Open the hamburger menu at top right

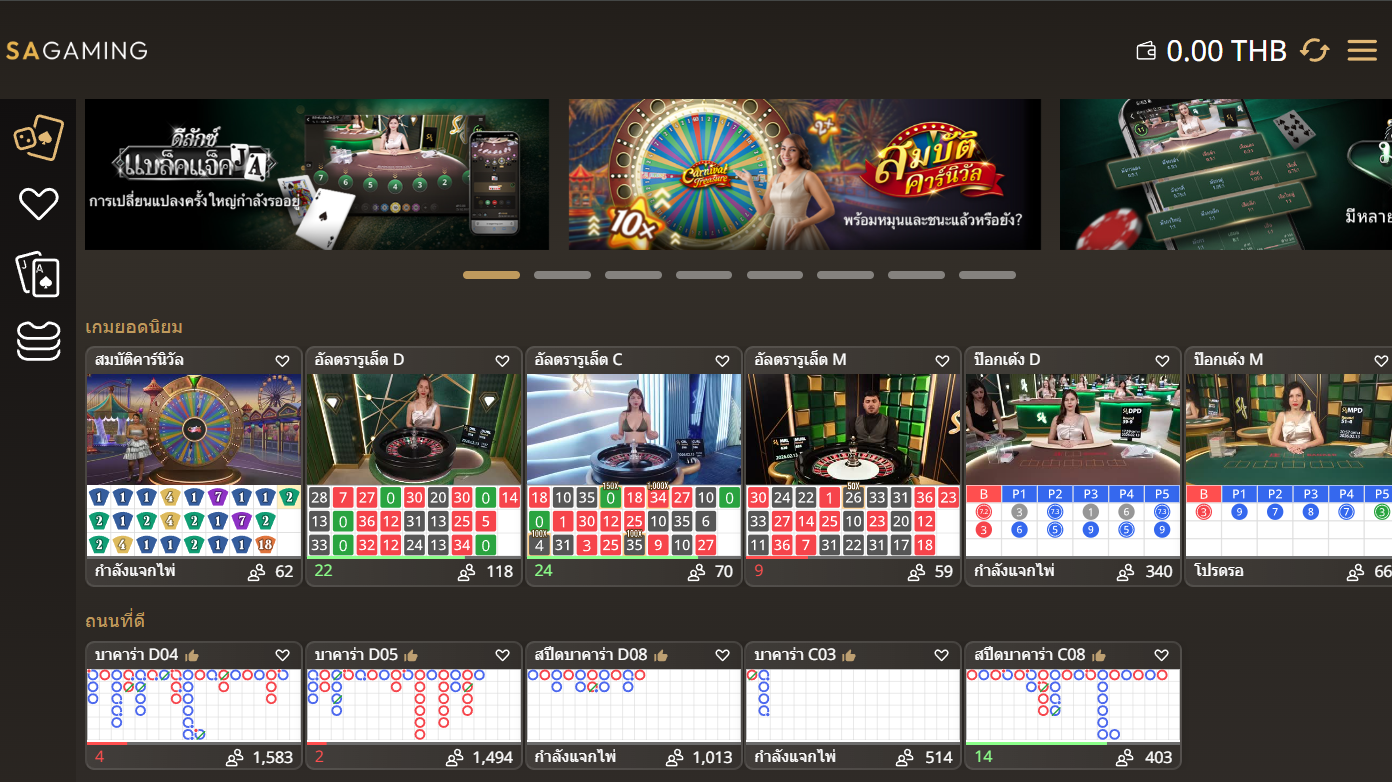(1362, 50)
